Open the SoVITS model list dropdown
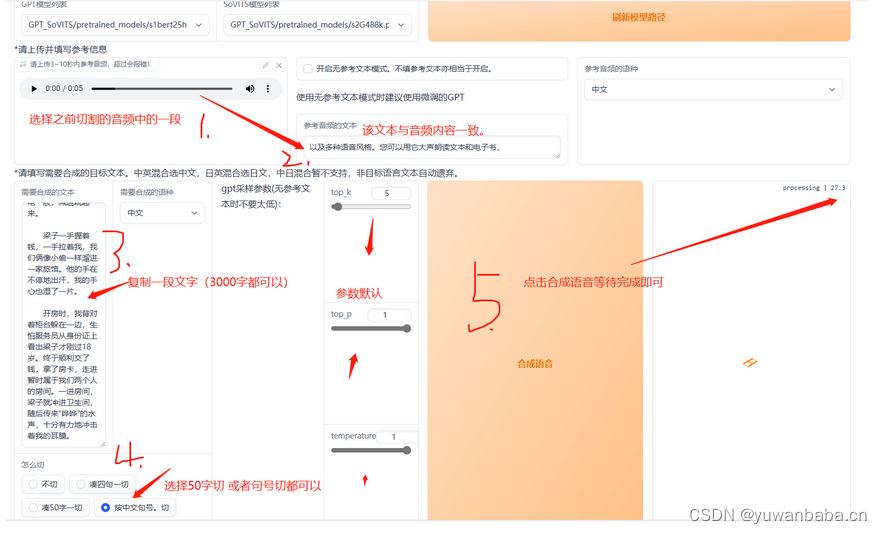 click(317, 25)
